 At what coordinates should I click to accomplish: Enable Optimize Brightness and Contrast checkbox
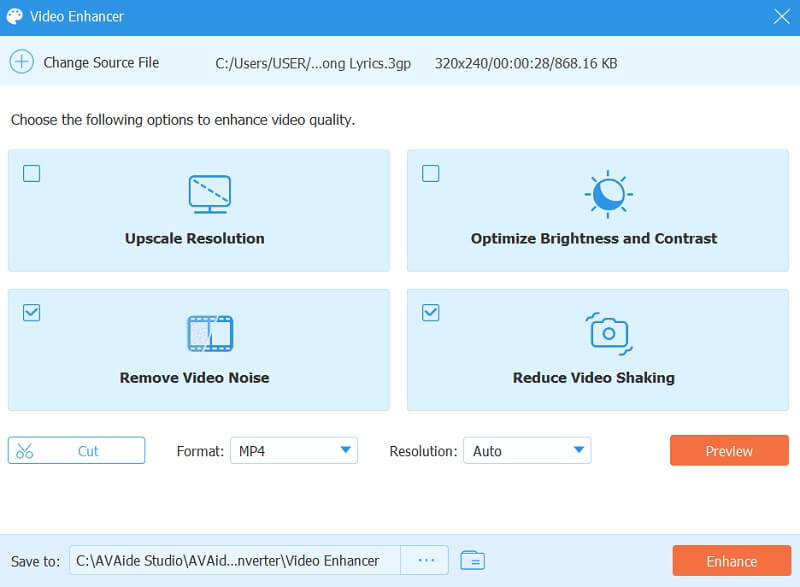click(431, 174)
